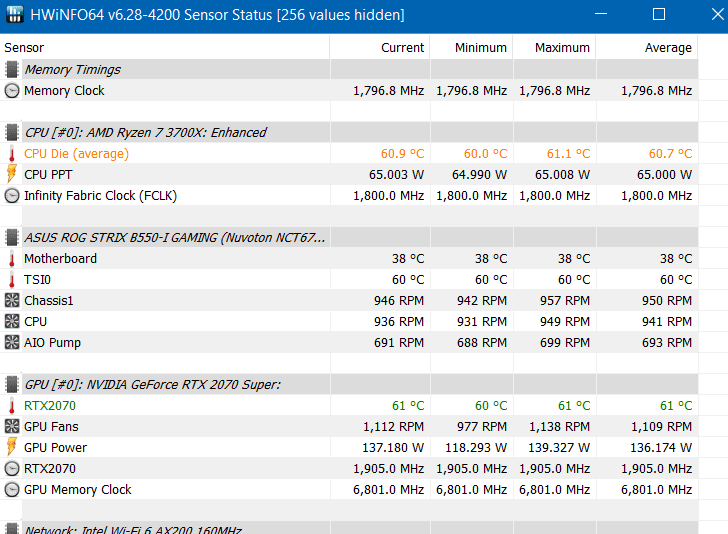Click the TSI0 thermometer icon

click(x=12, y=280)
